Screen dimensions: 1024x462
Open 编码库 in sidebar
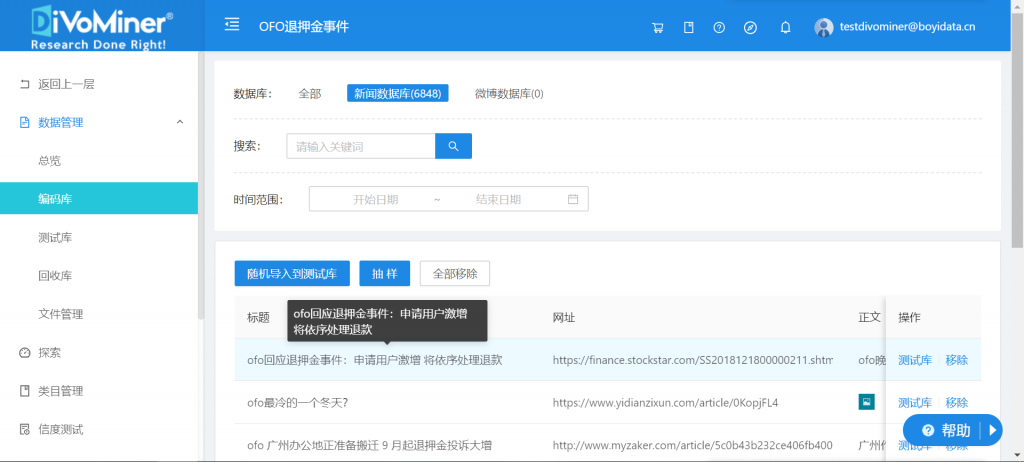click(99, 199)
